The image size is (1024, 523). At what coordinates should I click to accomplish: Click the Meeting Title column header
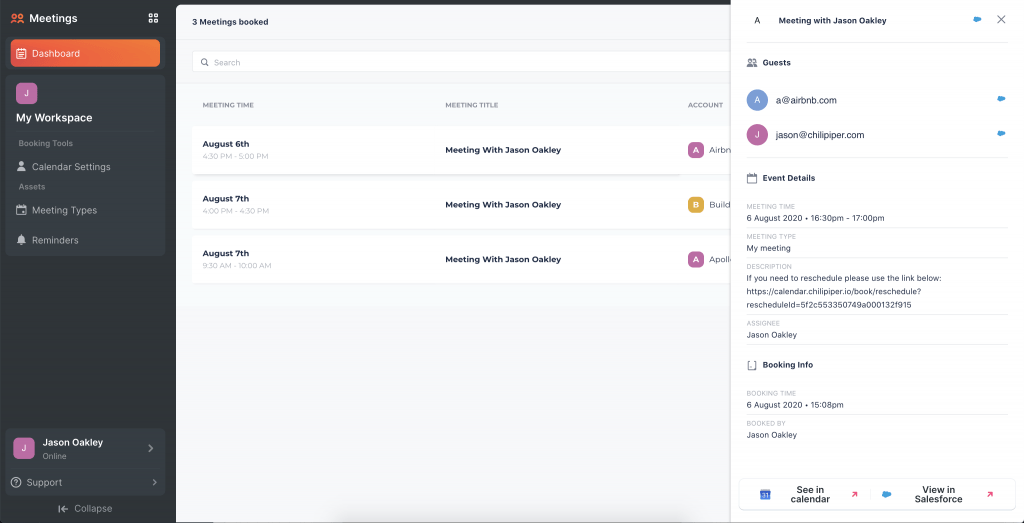click(472, 105)
